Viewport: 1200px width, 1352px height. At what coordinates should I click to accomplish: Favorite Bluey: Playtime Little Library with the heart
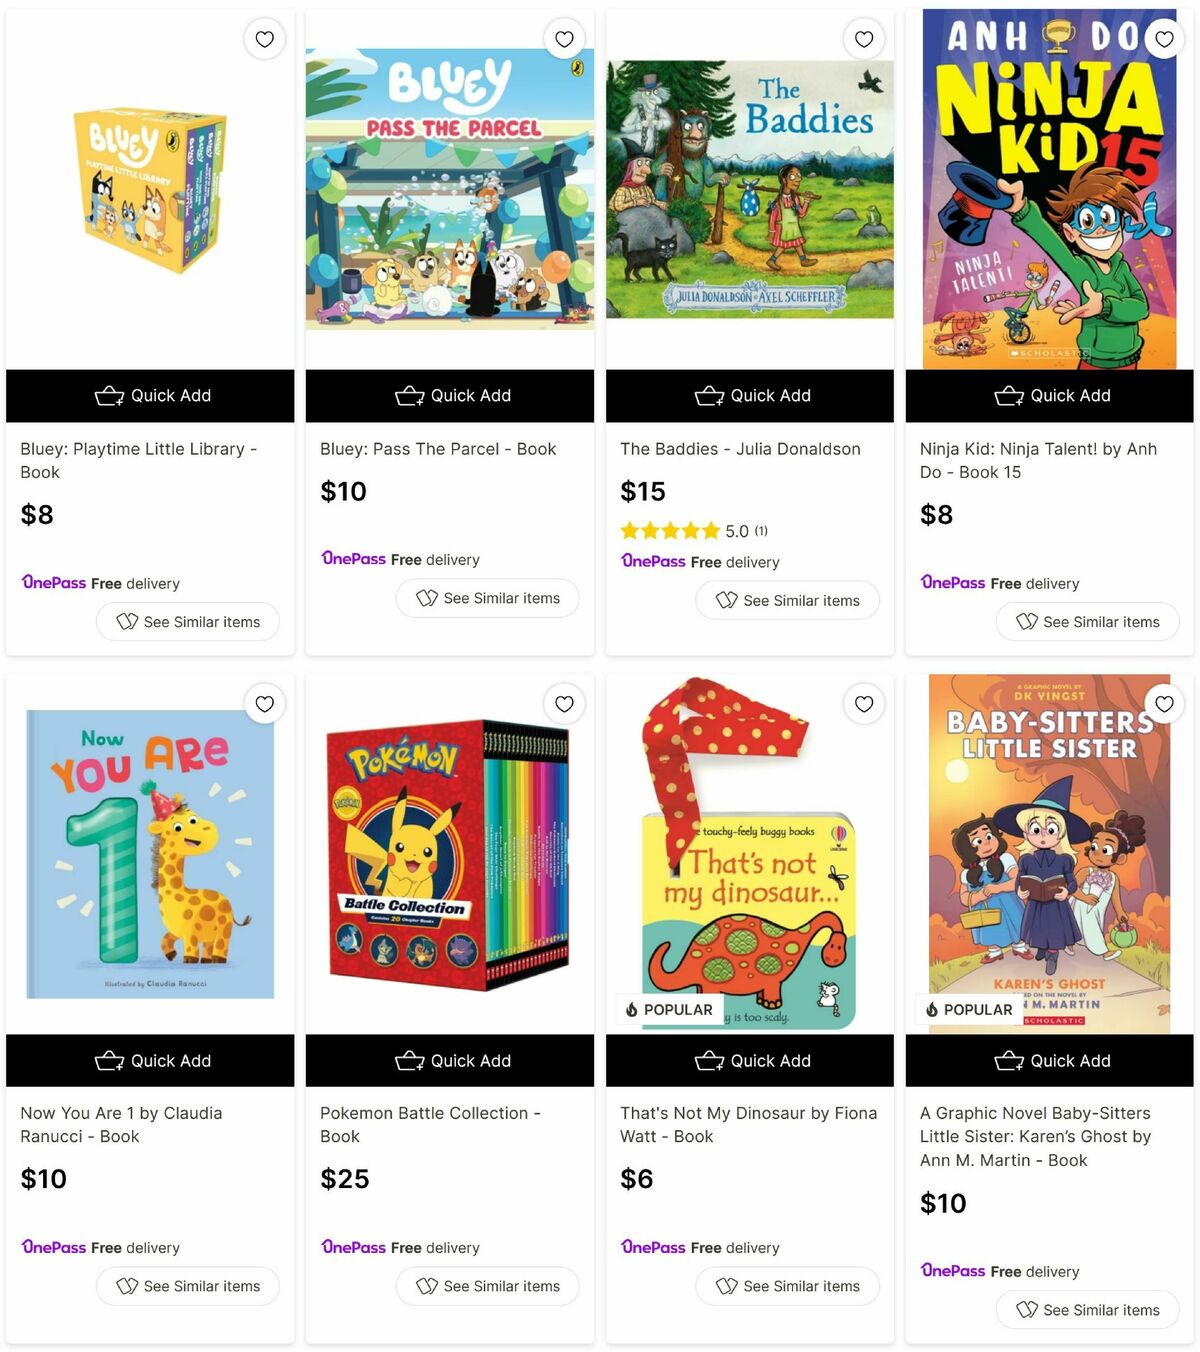[x=264, y=39]
